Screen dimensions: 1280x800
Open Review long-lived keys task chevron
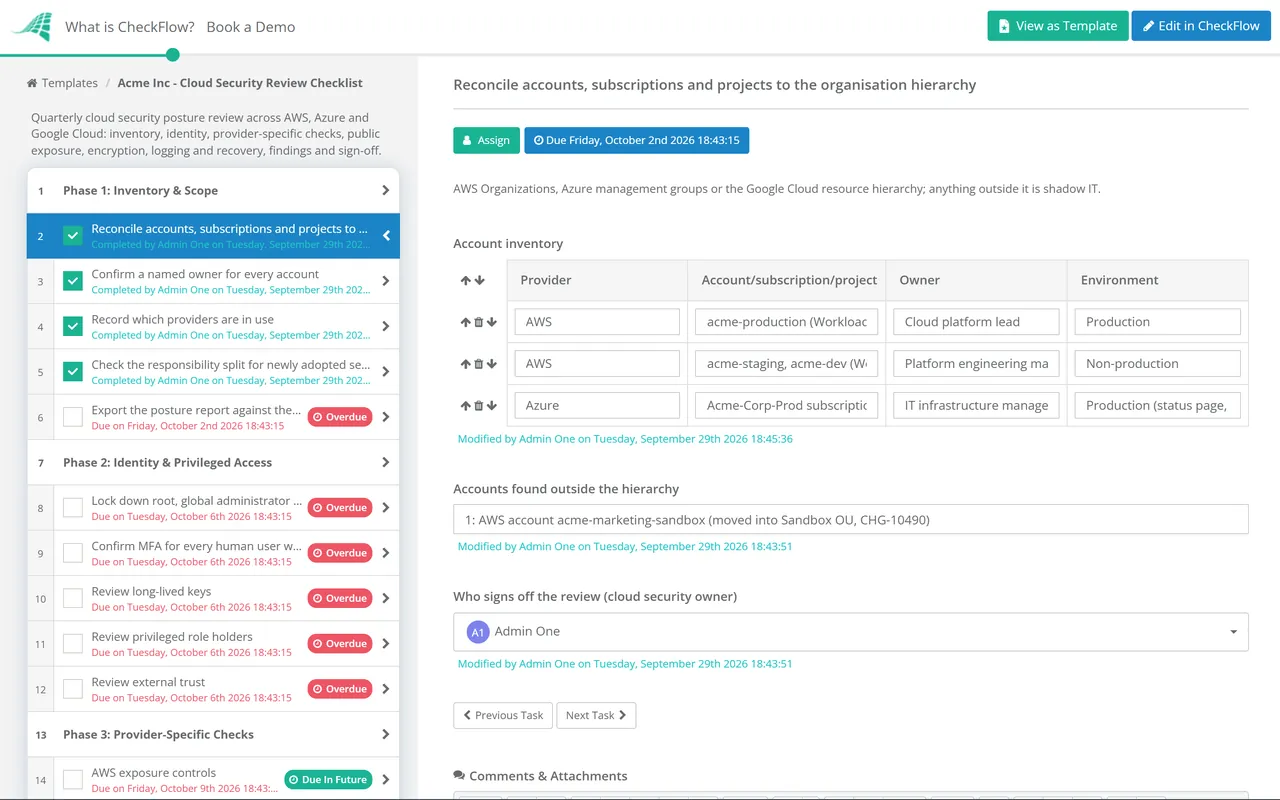coord(386,598)
